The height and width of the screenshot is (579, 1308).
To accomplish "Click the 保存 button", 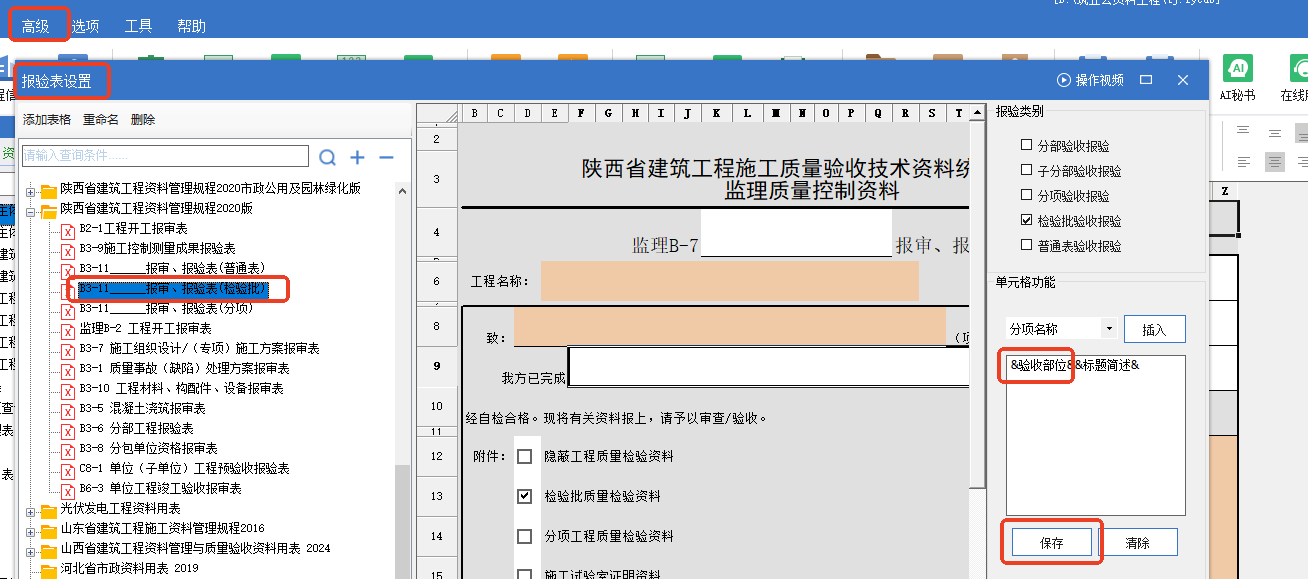I will point(1051,543).
